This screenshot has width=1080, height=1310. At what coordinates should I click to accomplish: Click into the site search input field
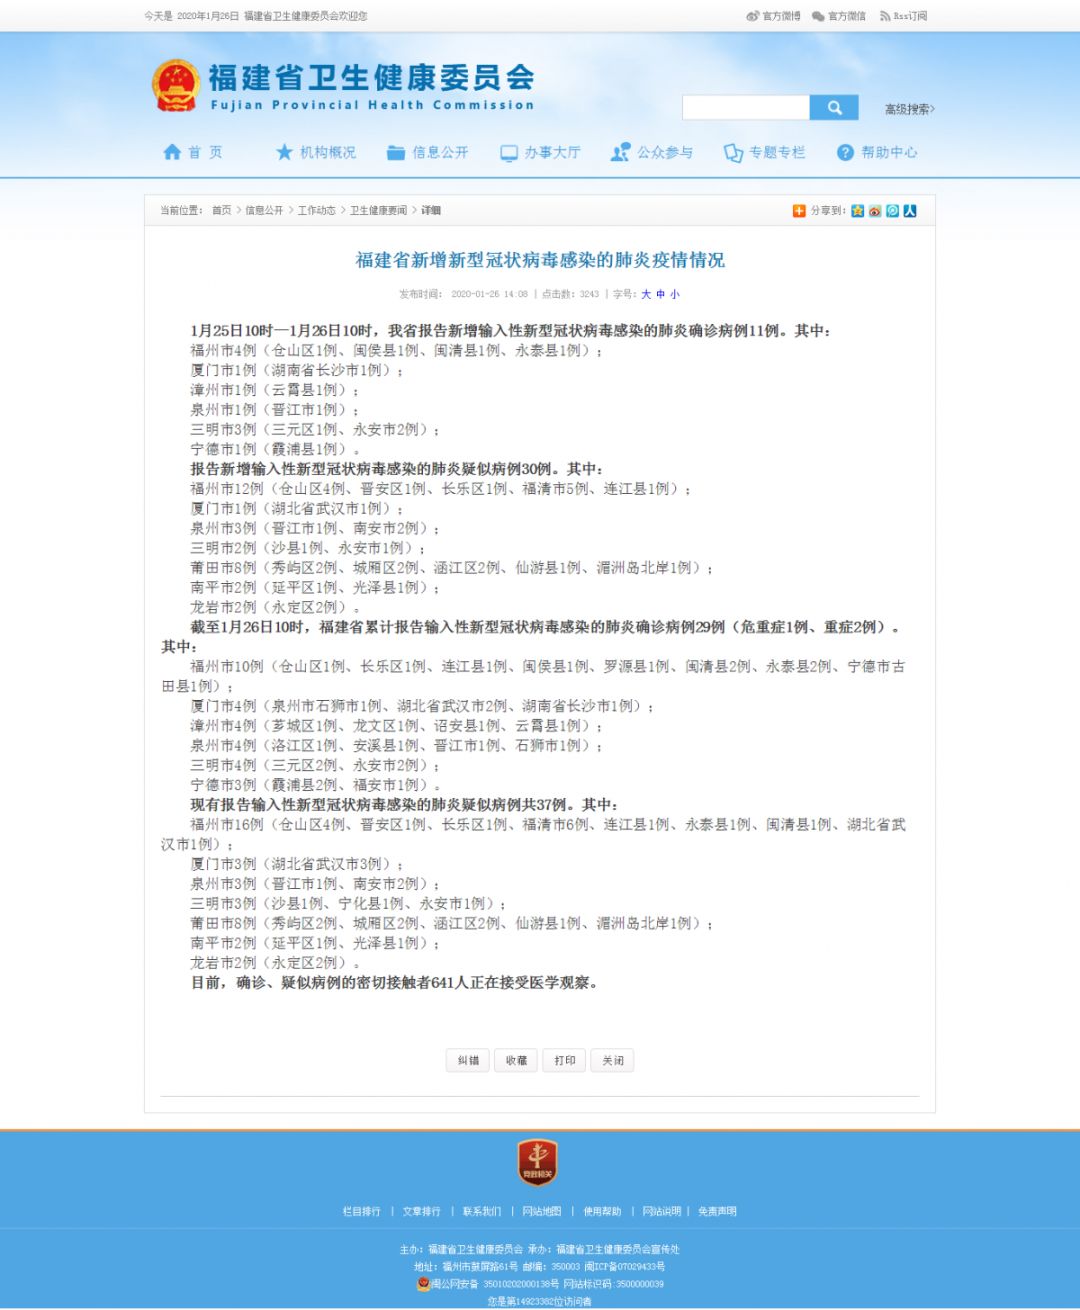[745, 108]
